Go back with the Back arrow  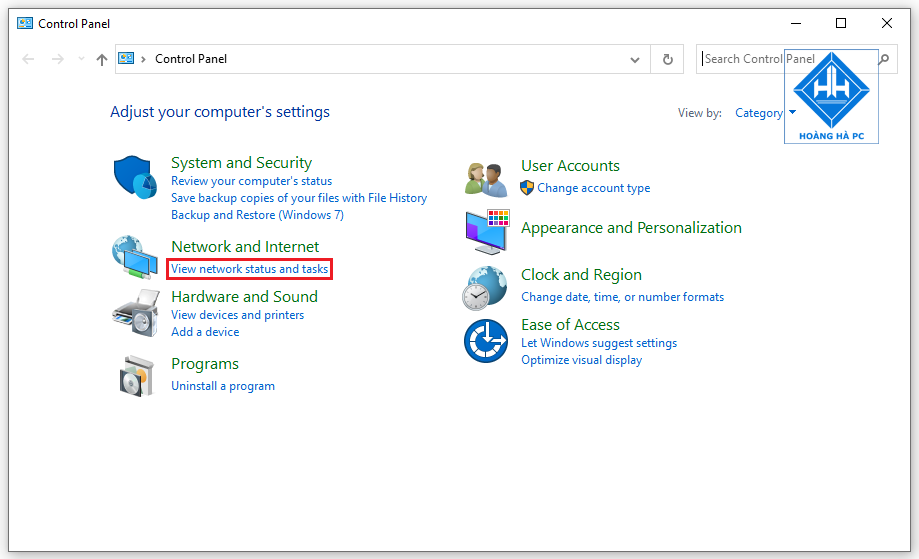[x=28, y=59]
